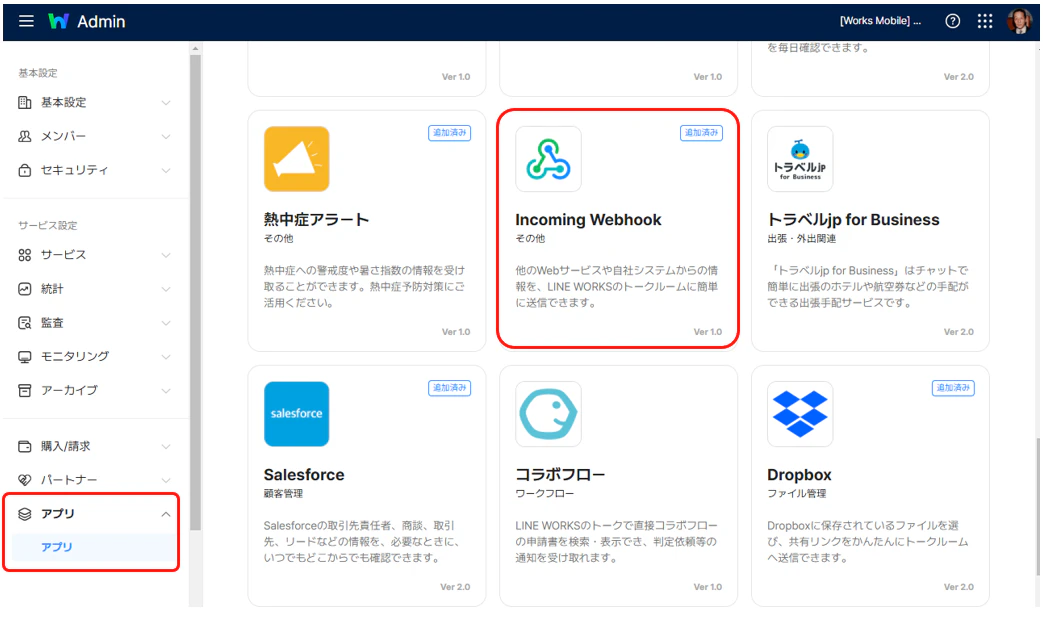
Task: Click the セキュリティ lock icon
Action: point(25,170)
